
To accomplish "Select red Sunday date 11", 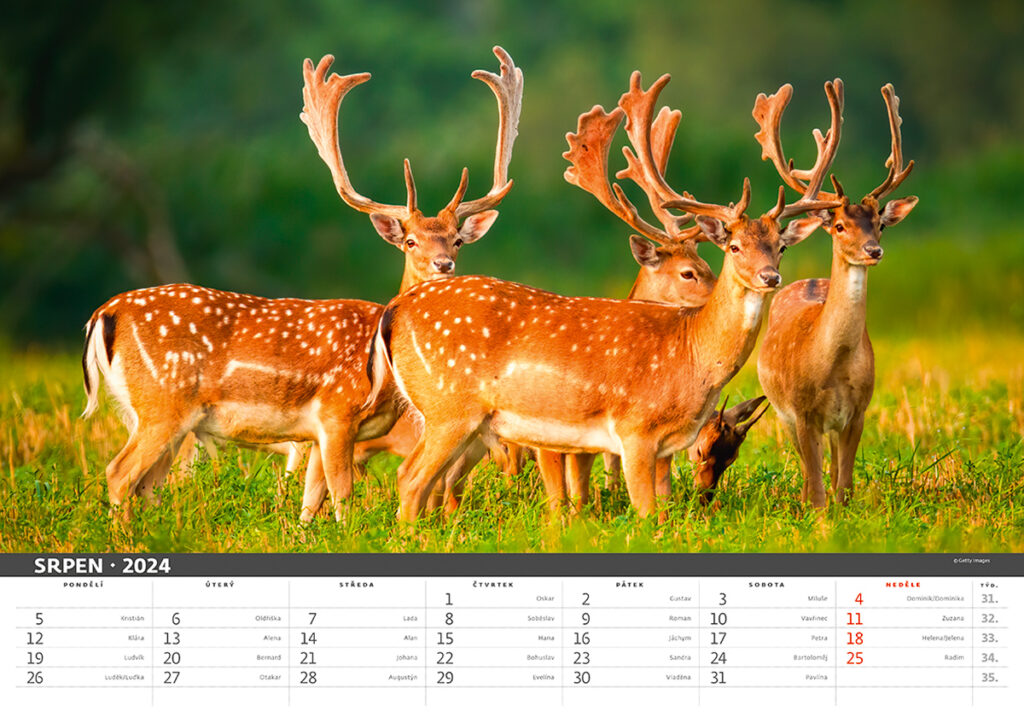I will [854, 619].
